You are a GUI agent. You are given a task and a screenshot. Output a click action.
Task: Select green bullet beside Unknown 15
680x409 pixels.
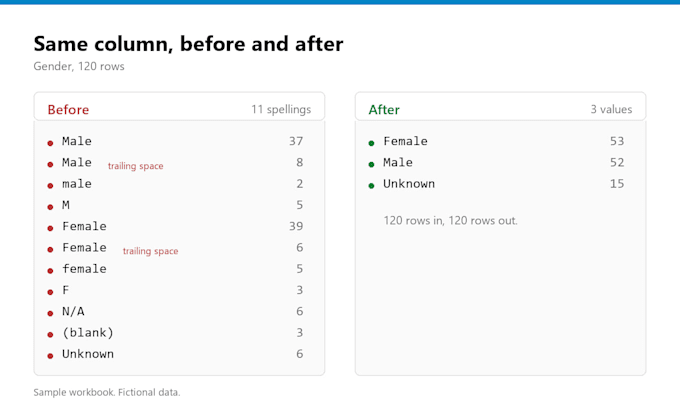point(371,186)
